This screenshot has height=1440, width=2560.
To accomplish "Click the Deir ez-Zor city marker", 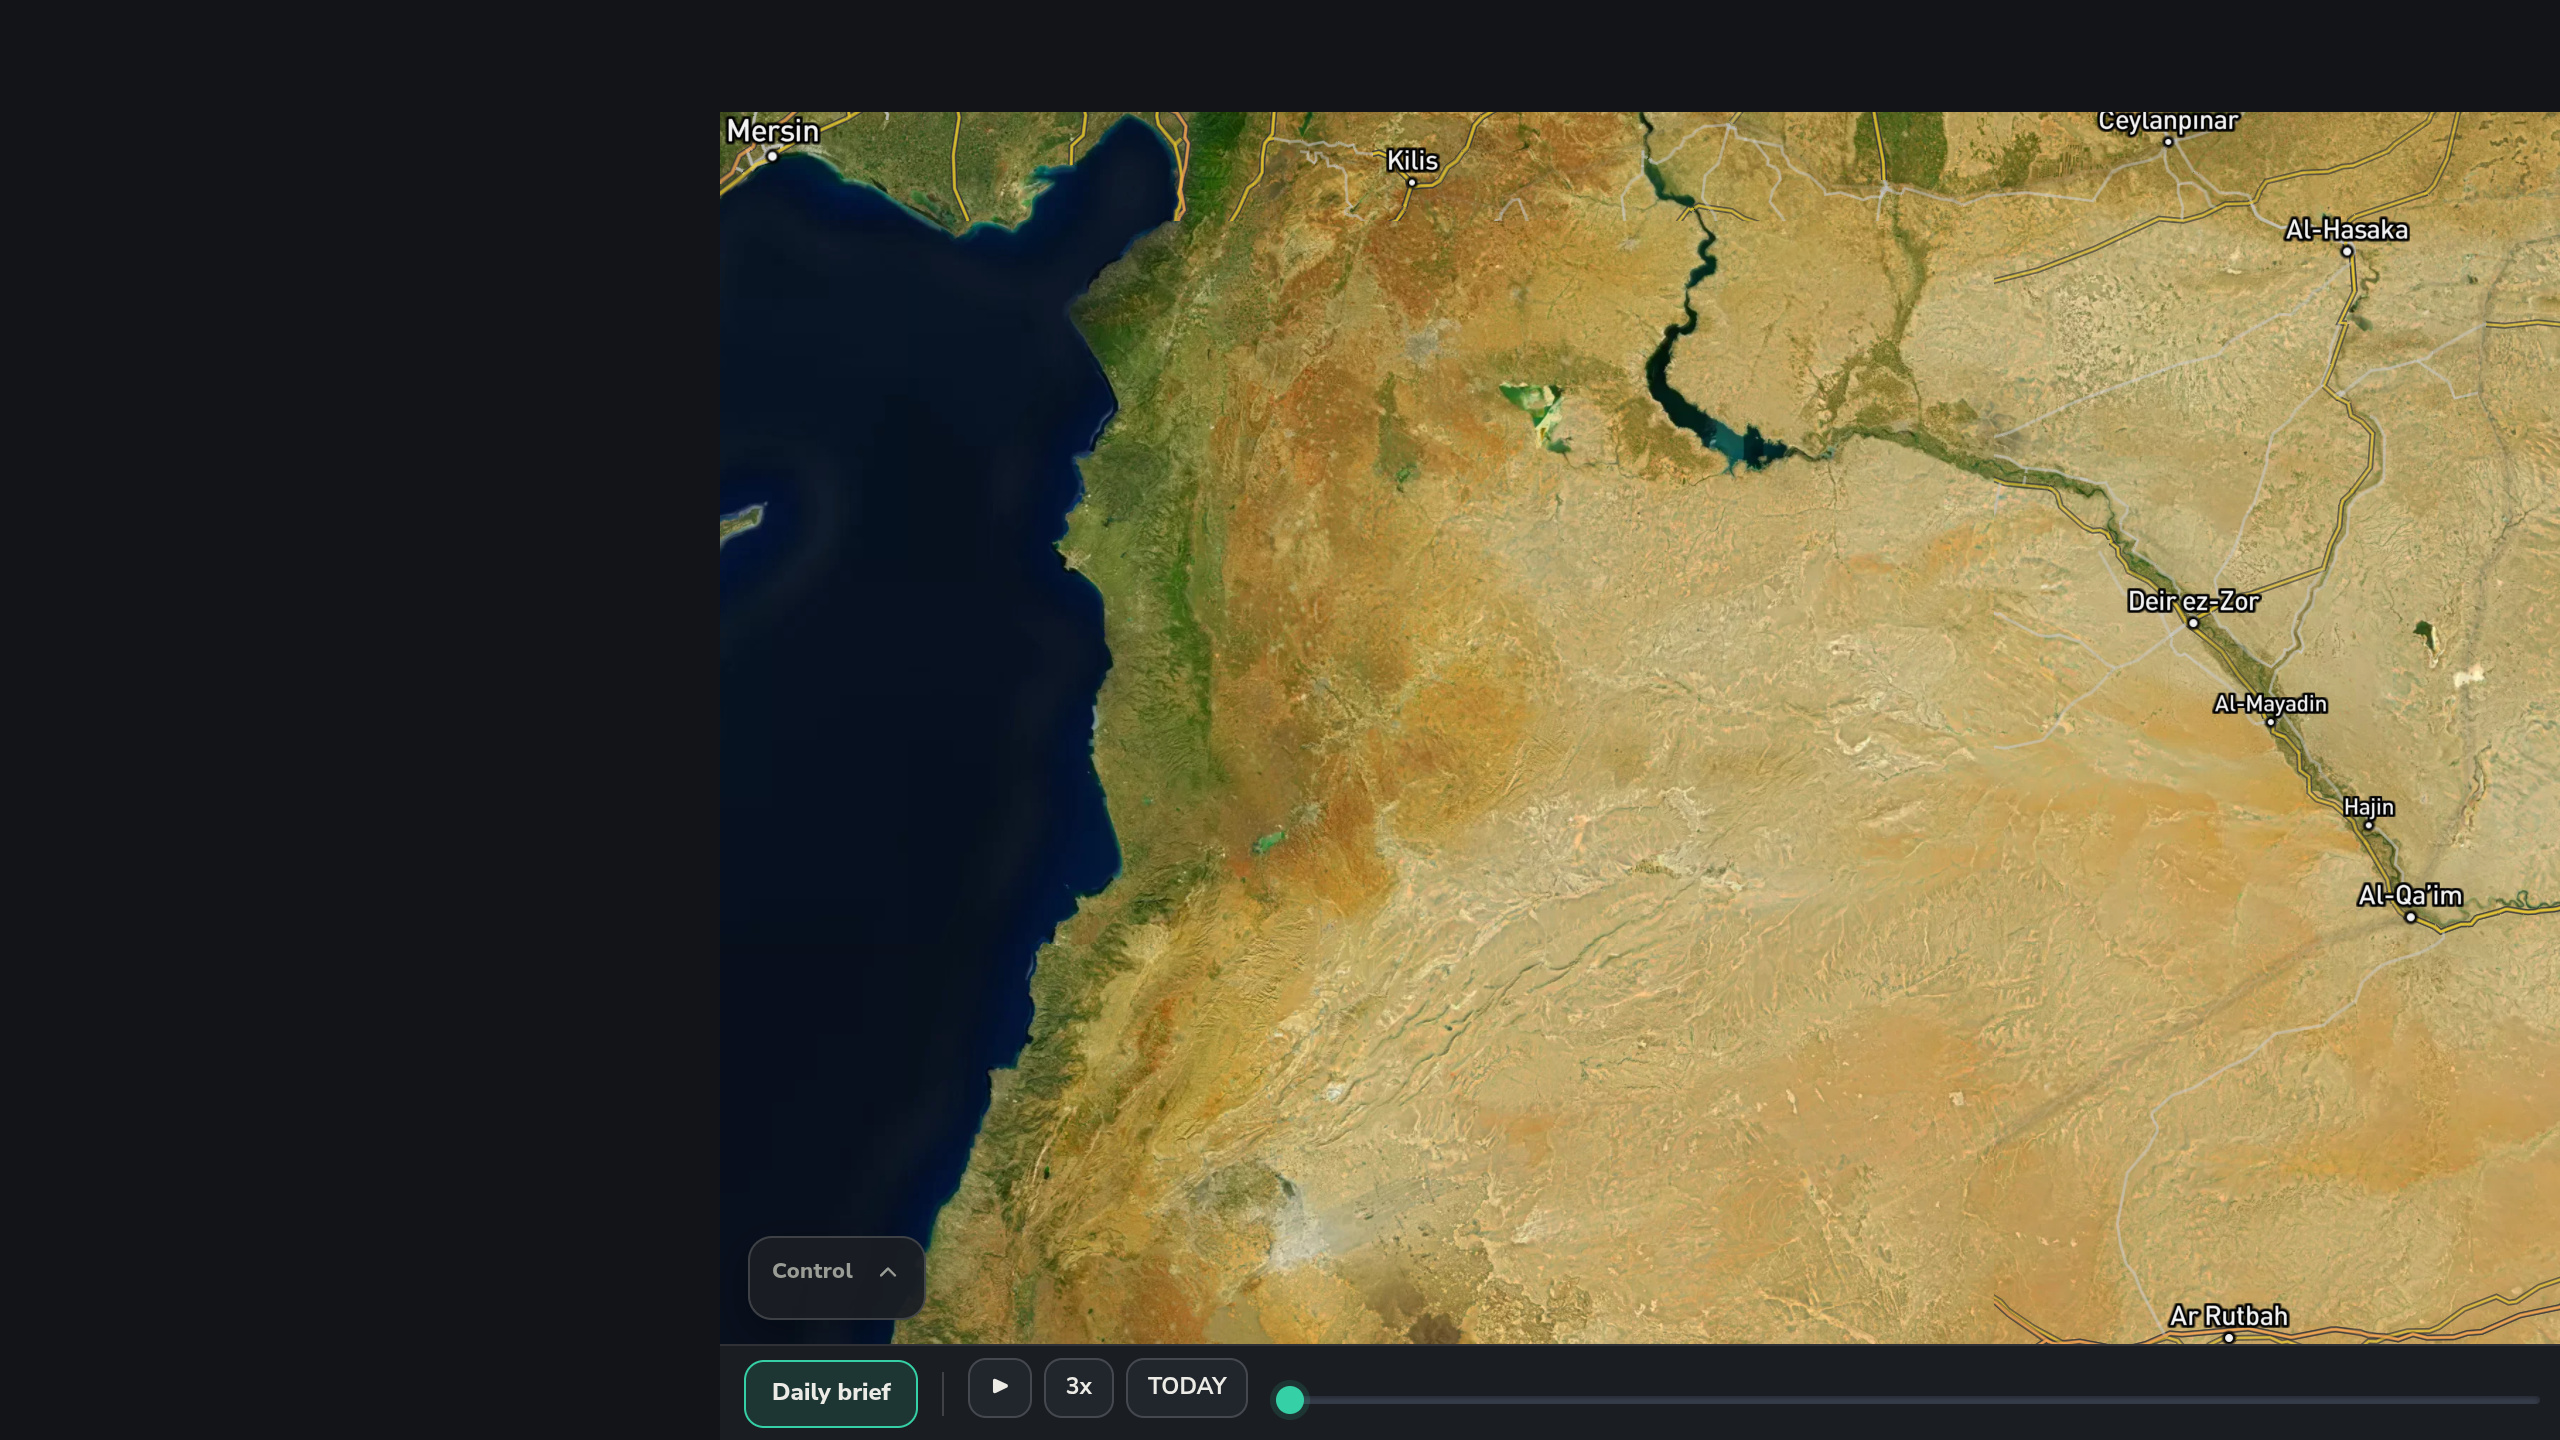I will click(2193, 623).
